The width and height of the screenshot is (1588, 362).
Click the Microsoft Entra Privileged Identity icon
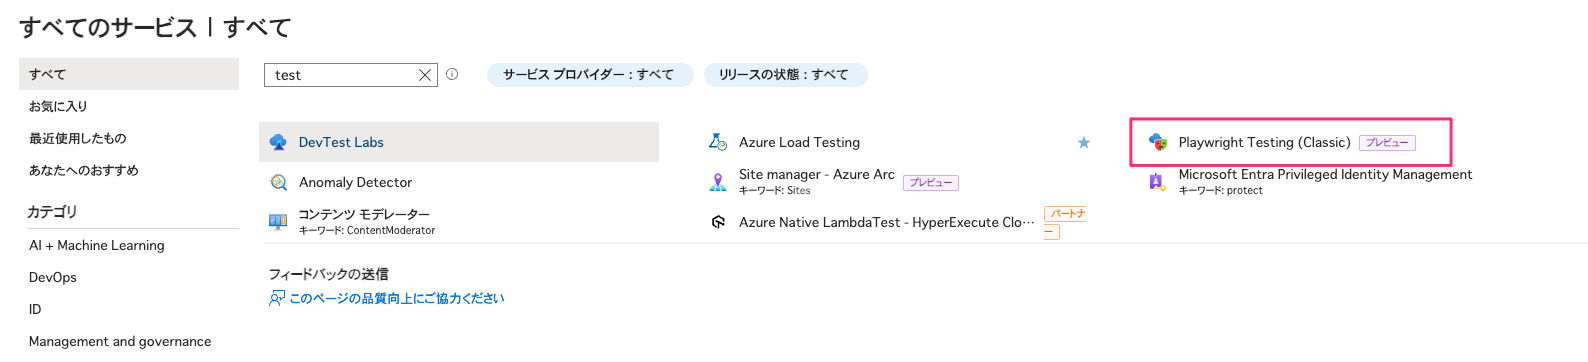point(1157,182)
